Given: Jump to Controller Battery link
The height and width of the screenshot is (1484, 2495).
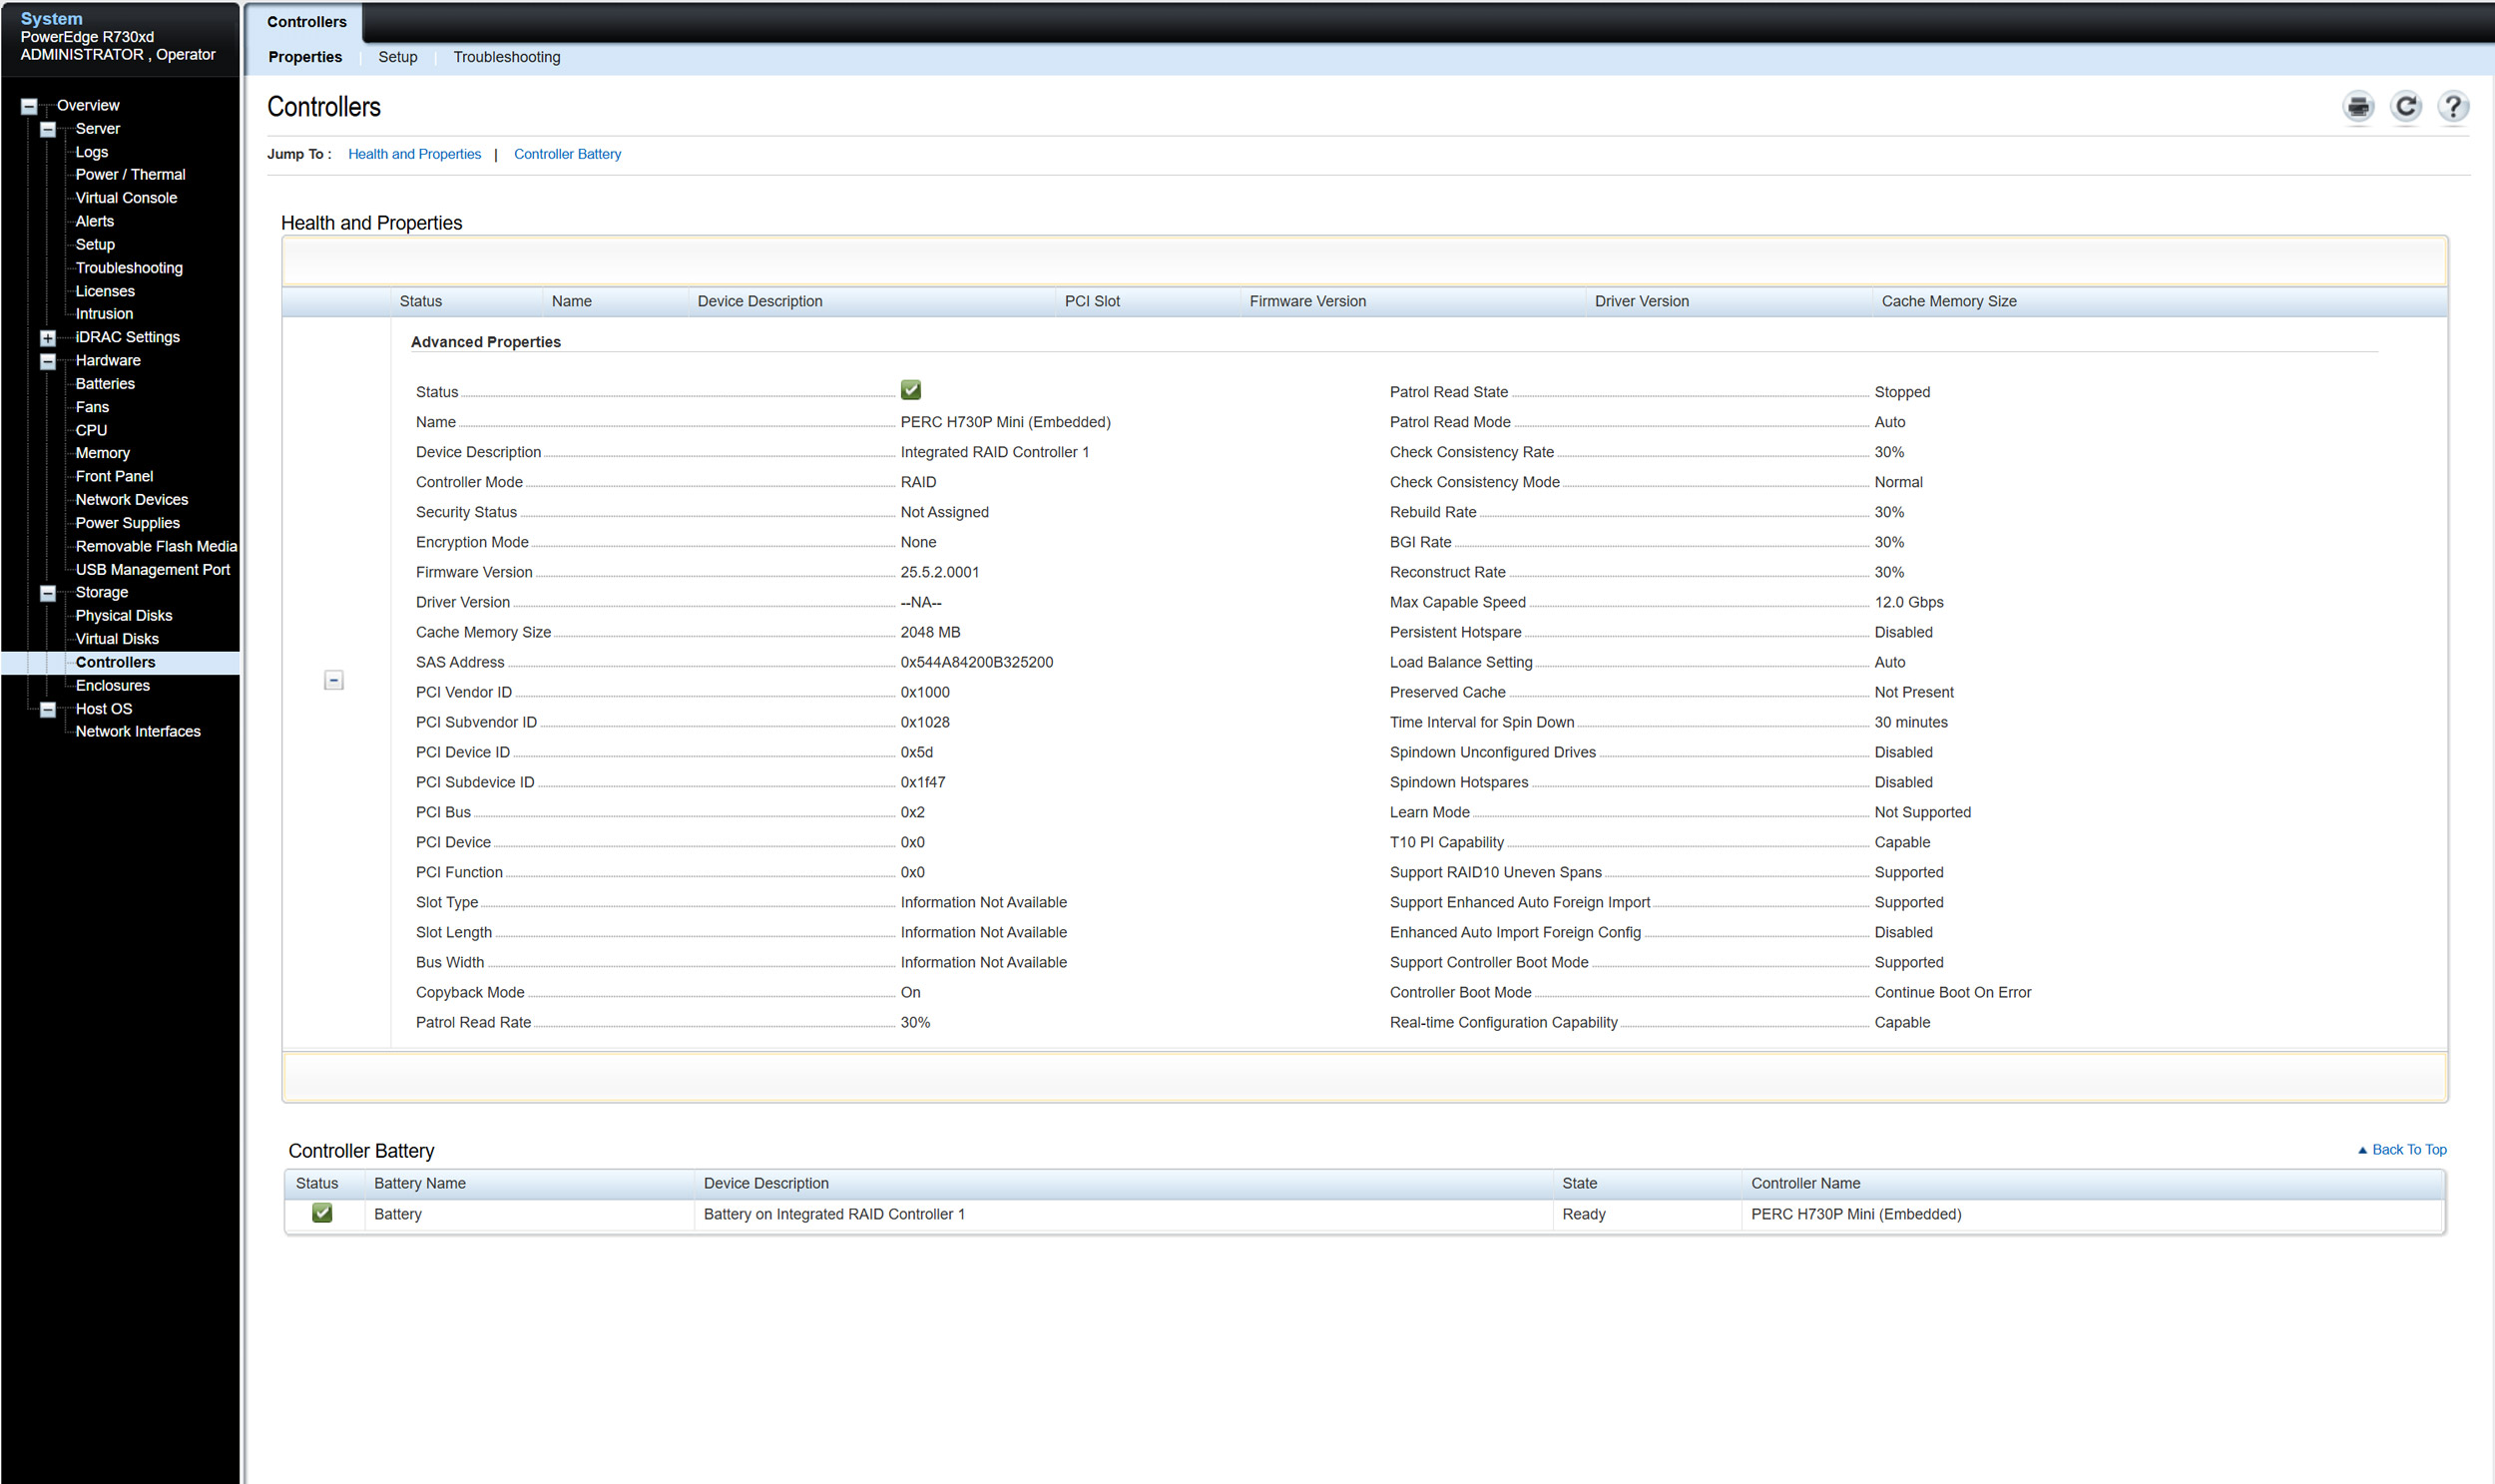Looking at the screenshot, I should 567,154.
